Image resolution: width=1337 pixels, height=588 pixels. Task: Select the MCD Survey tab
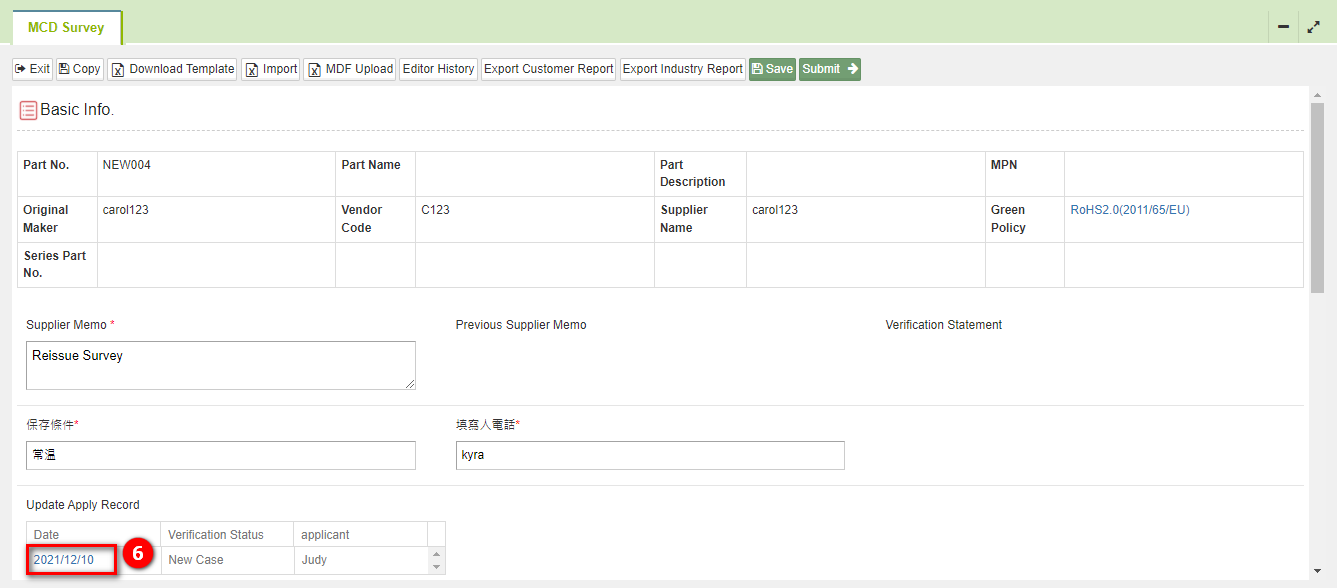pyautogui.click(x=66, y=28)
